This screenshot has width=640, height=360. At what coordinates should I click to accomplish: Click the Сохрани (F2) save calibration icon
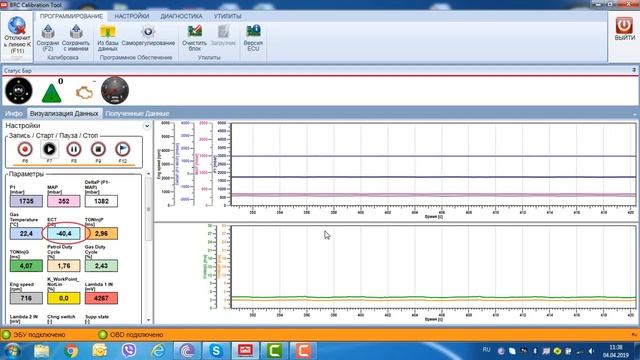[48, 31]
